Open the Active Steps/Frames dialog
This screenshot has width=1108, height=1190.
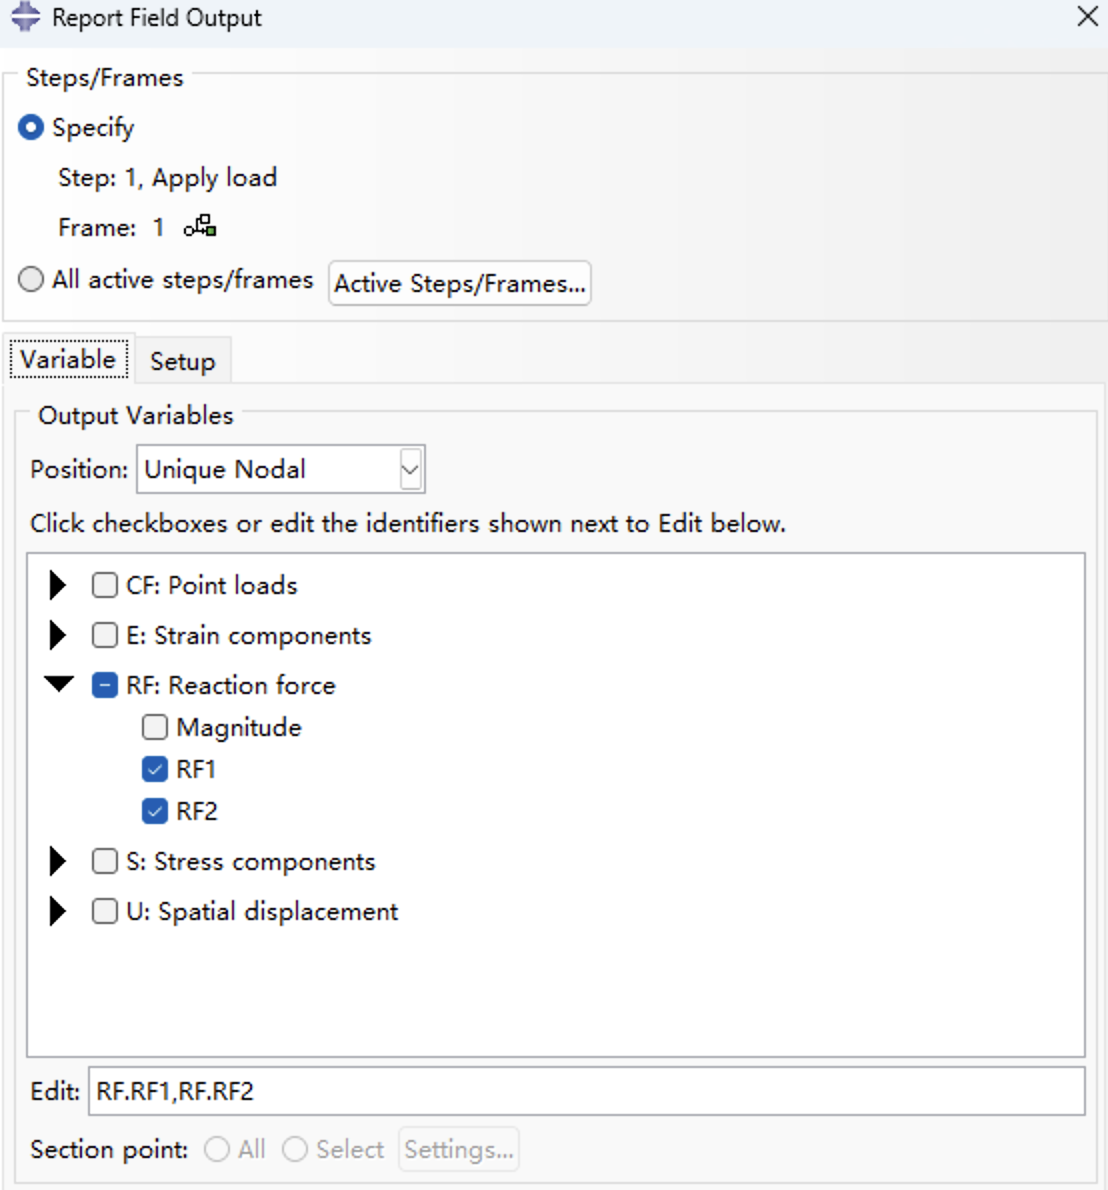click(x=459, y=283)
